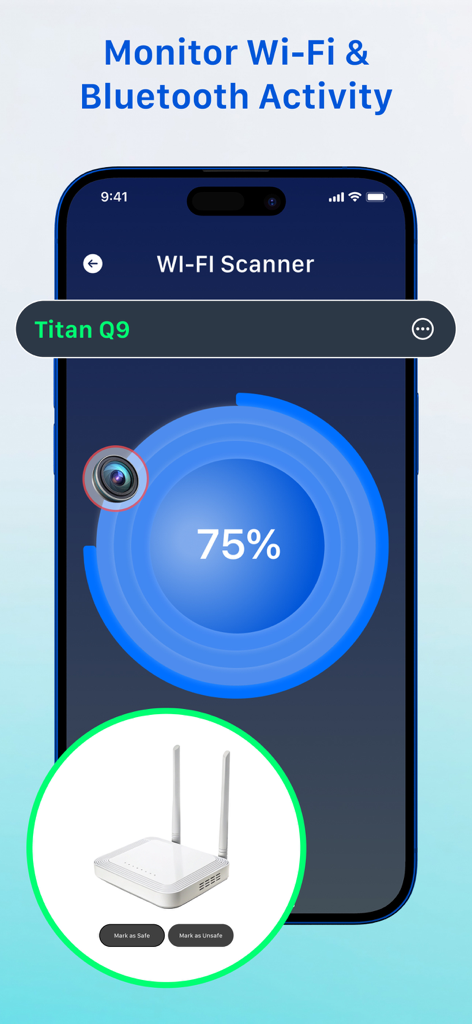The image size is (472, 1024).
Task: Tap the 9:41 clock
Action: 114,197
